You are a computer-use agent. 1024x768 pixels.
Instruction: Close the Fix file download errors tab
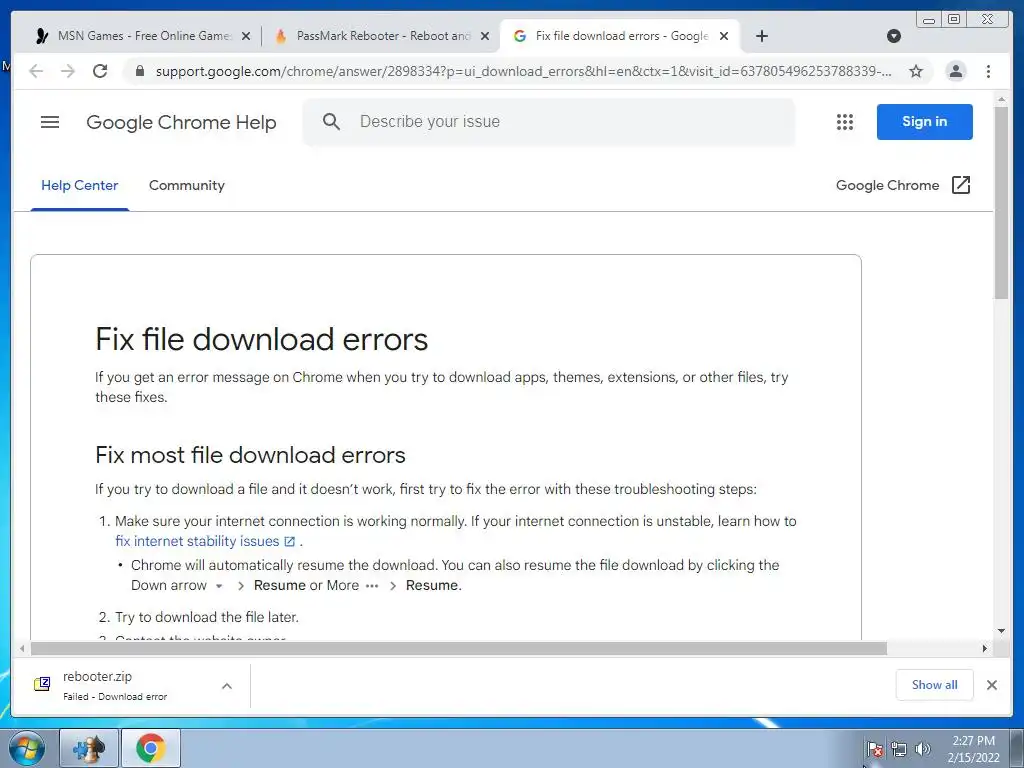(724, 36)
